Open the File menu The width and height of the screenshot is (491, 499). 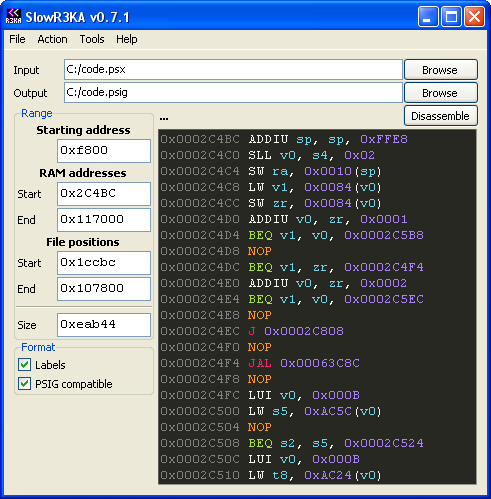pos(17,39)
